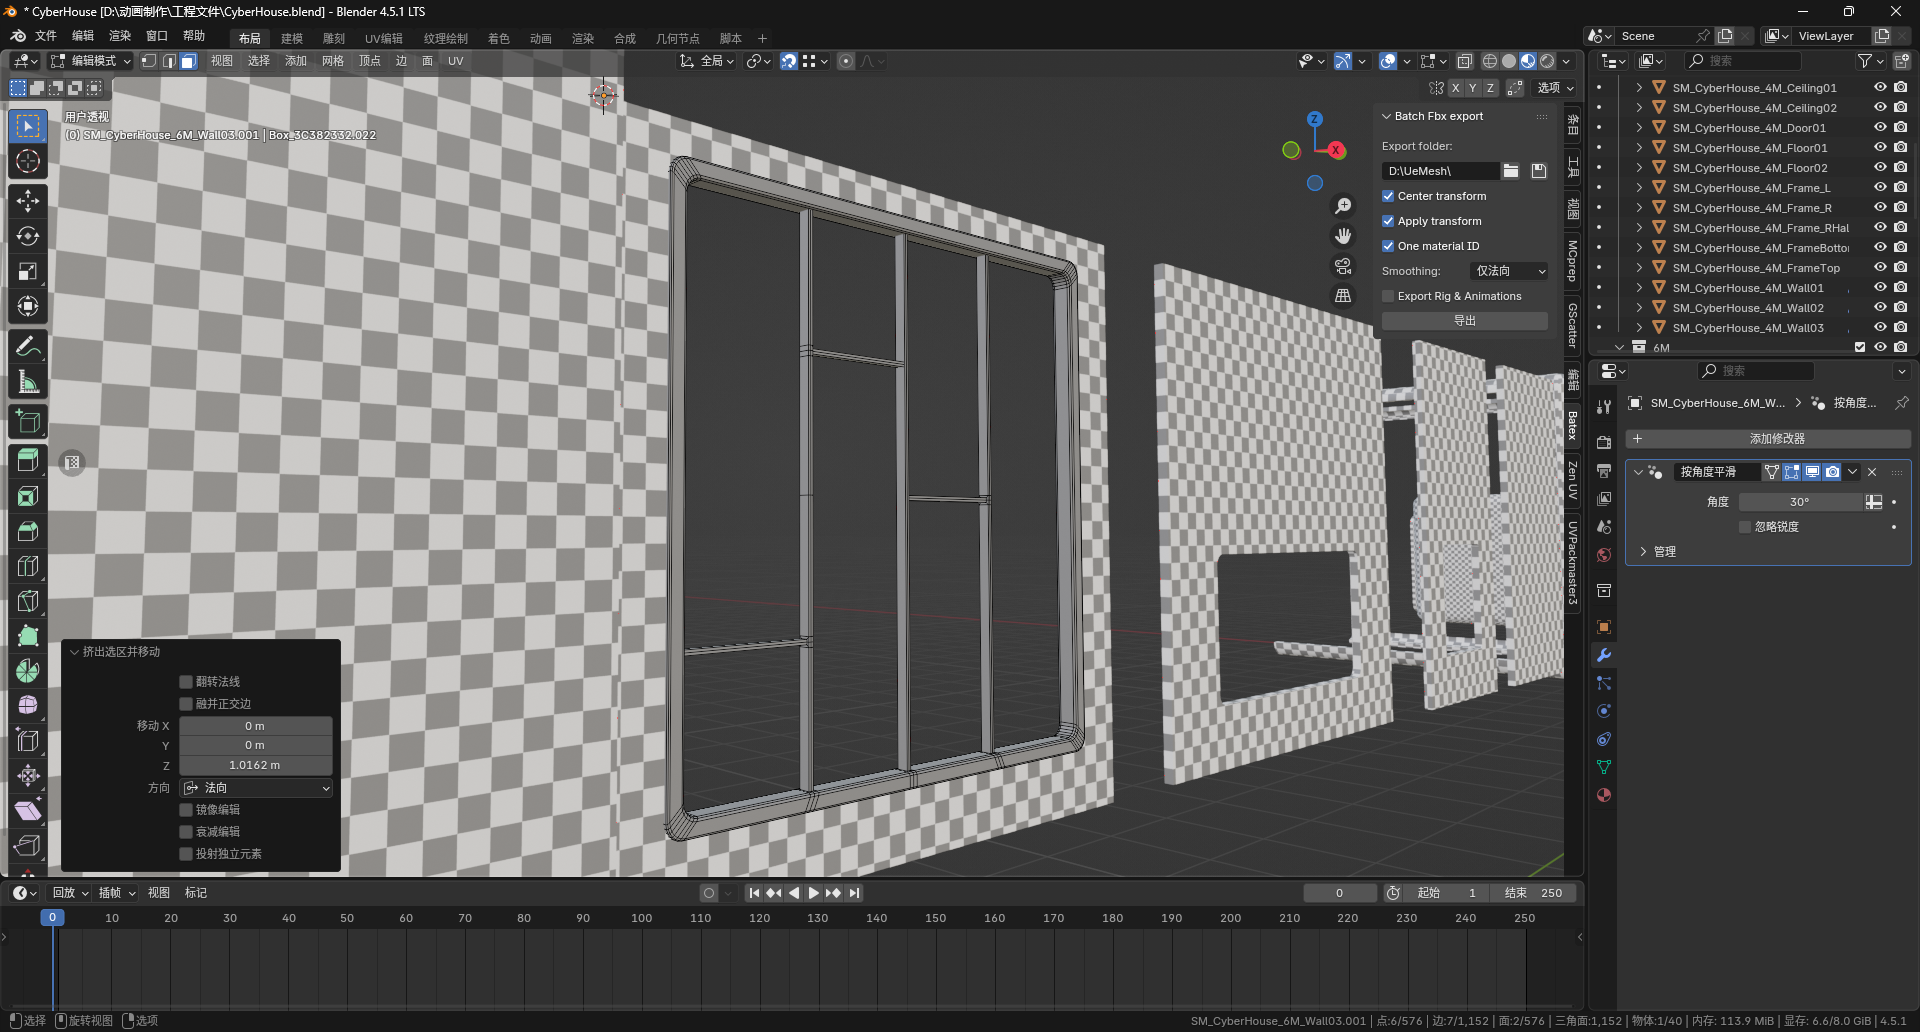Enable 忽略锐度 checkbox in modifier
Viewport: 1920px width, 1032px height.
tap(1745, 527)
